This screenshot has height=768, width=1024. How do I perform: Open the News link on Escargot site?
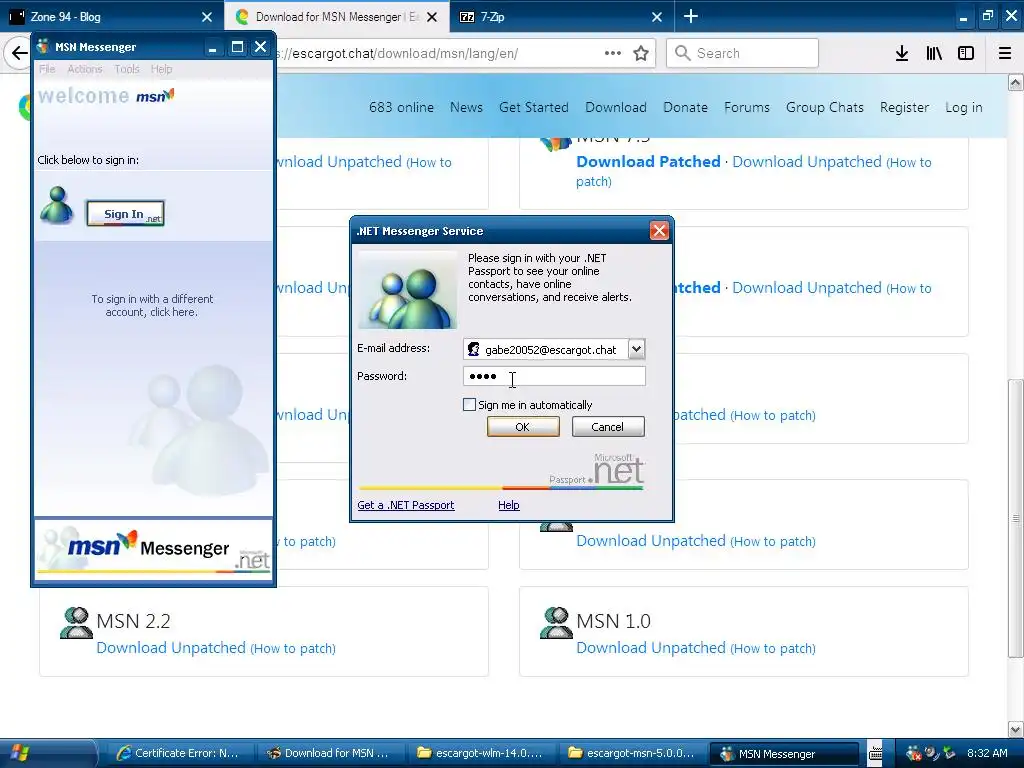(x=466, y=107)
